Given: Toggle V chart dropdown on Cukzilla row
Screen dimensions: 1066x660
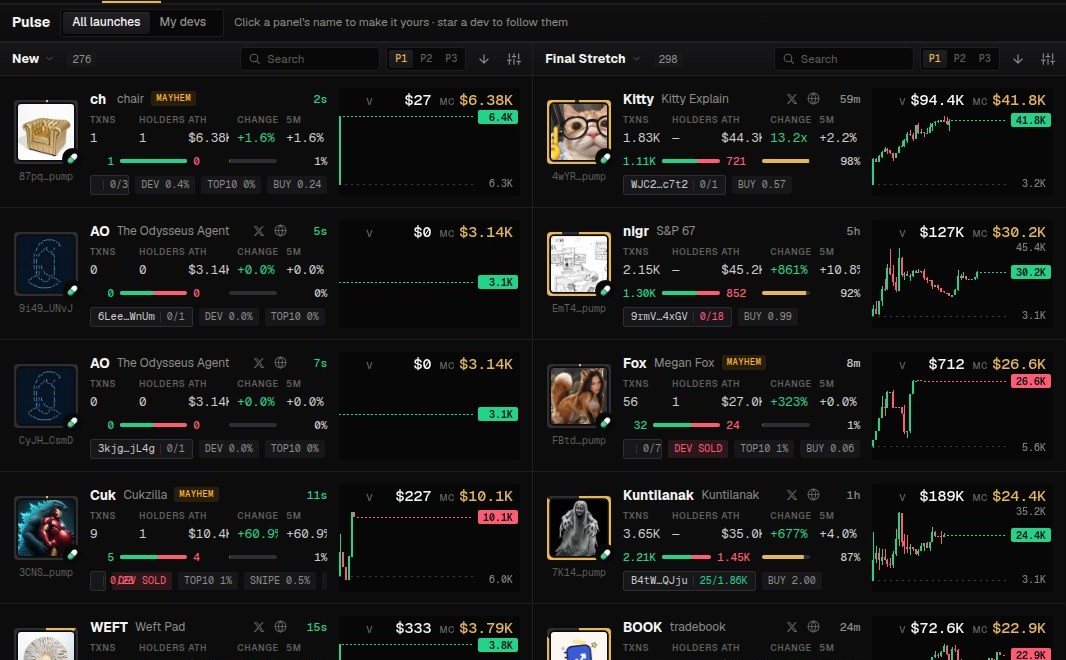Looking at the screenshot, I should [369, 497].
